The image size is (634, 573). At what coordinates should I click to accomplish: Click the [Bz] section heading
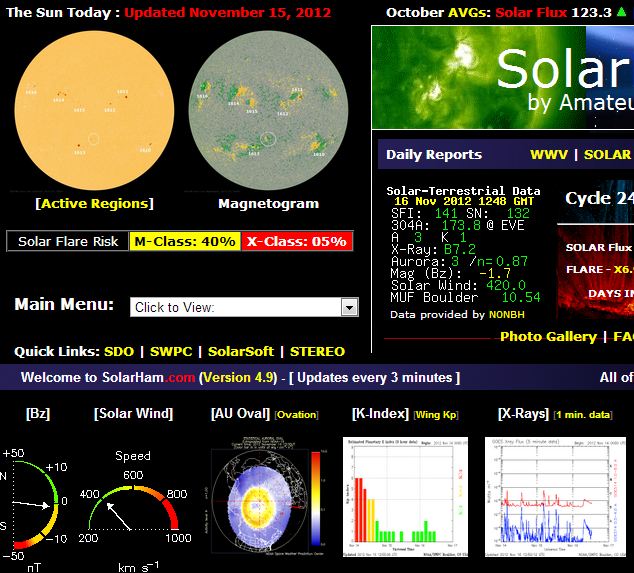(38, 414)
